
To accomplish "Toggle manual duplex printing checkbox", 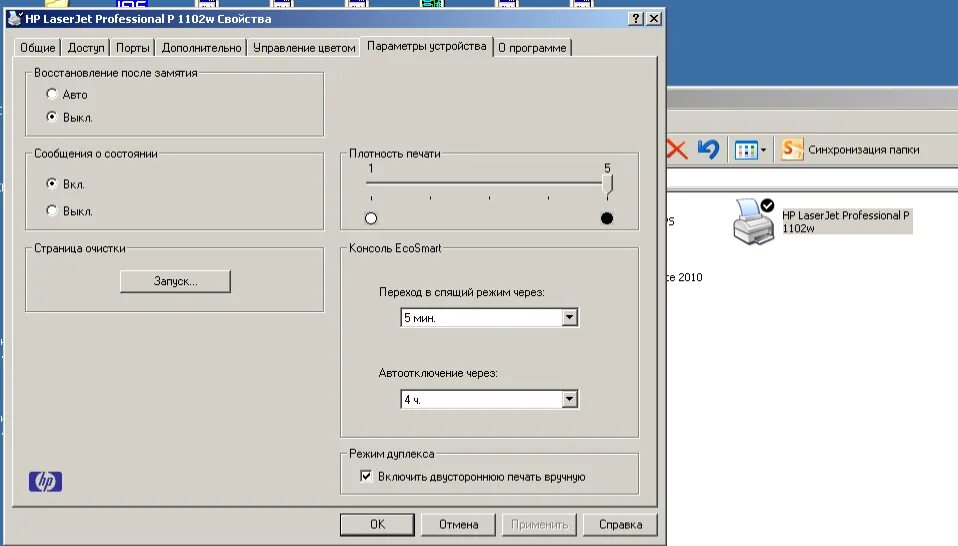I will click(x=366, y=476).
